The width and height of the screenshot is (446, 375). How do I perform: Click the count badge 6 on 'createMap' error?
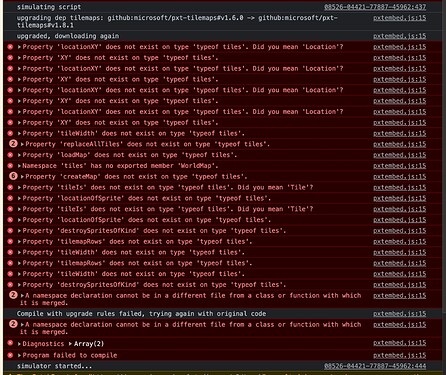(13, 176)
